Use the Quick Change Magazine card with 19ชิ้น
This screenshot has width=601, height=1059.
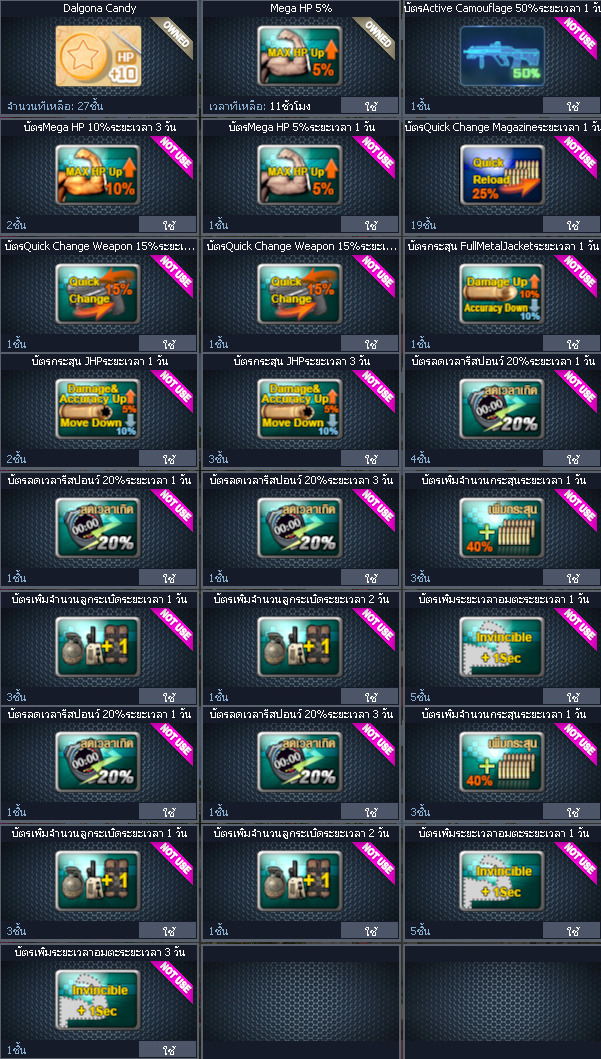571,224
